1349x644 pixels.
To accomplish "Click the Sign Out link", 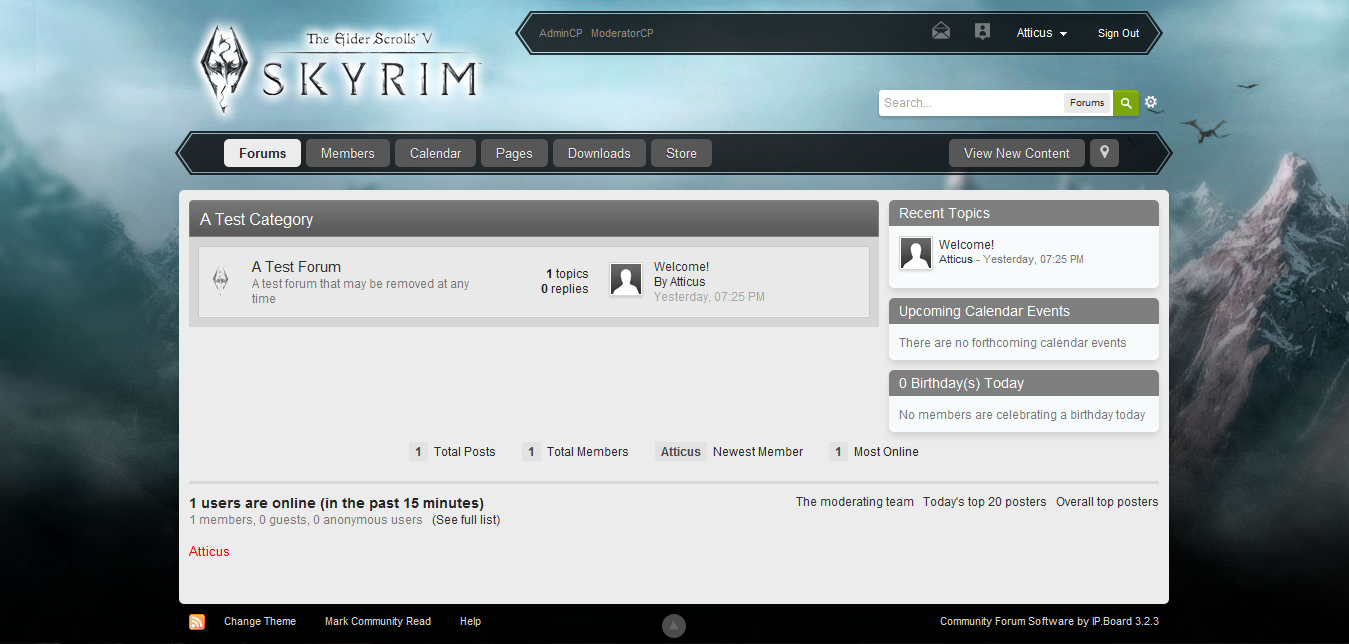I will (1118, 33).
